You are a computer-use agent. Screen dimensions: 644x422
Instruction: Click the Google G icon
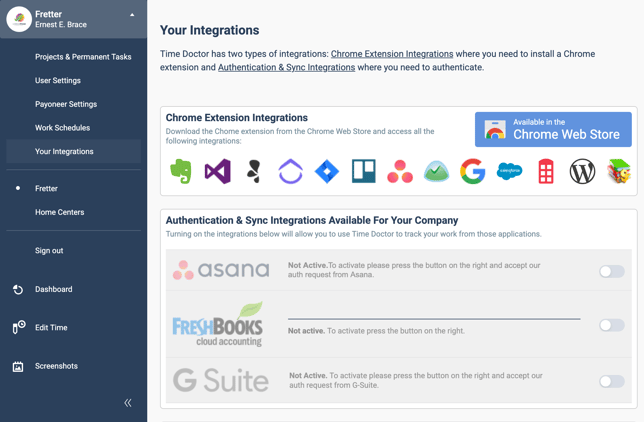tap(473, 171)
